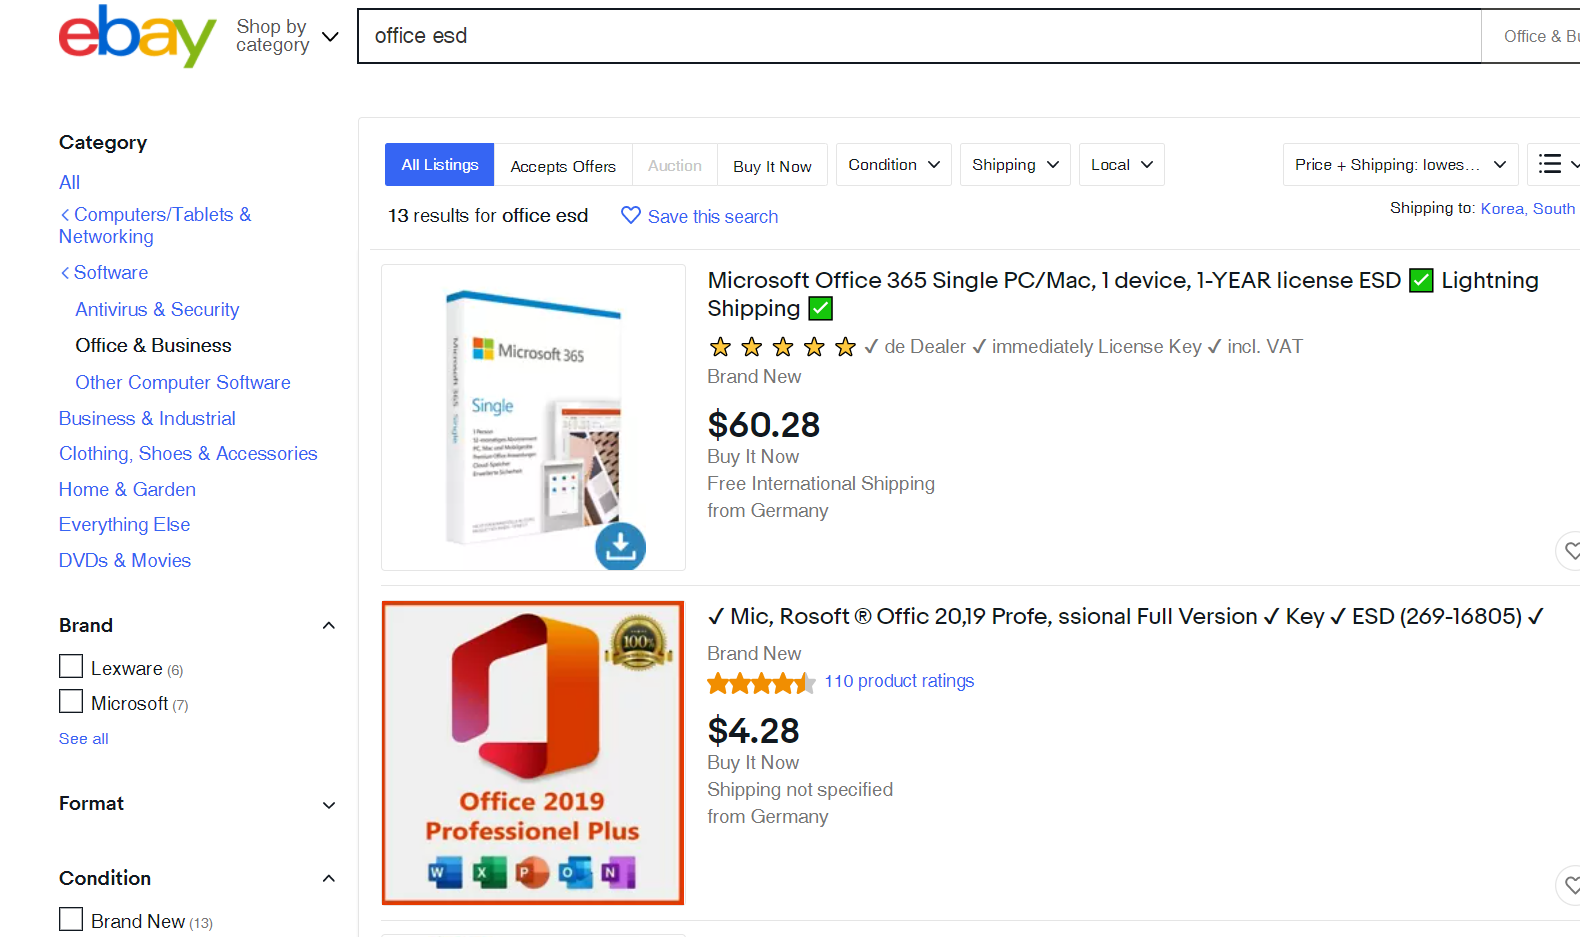Open the Condition filter dropdown

click(x=894, y=165)
